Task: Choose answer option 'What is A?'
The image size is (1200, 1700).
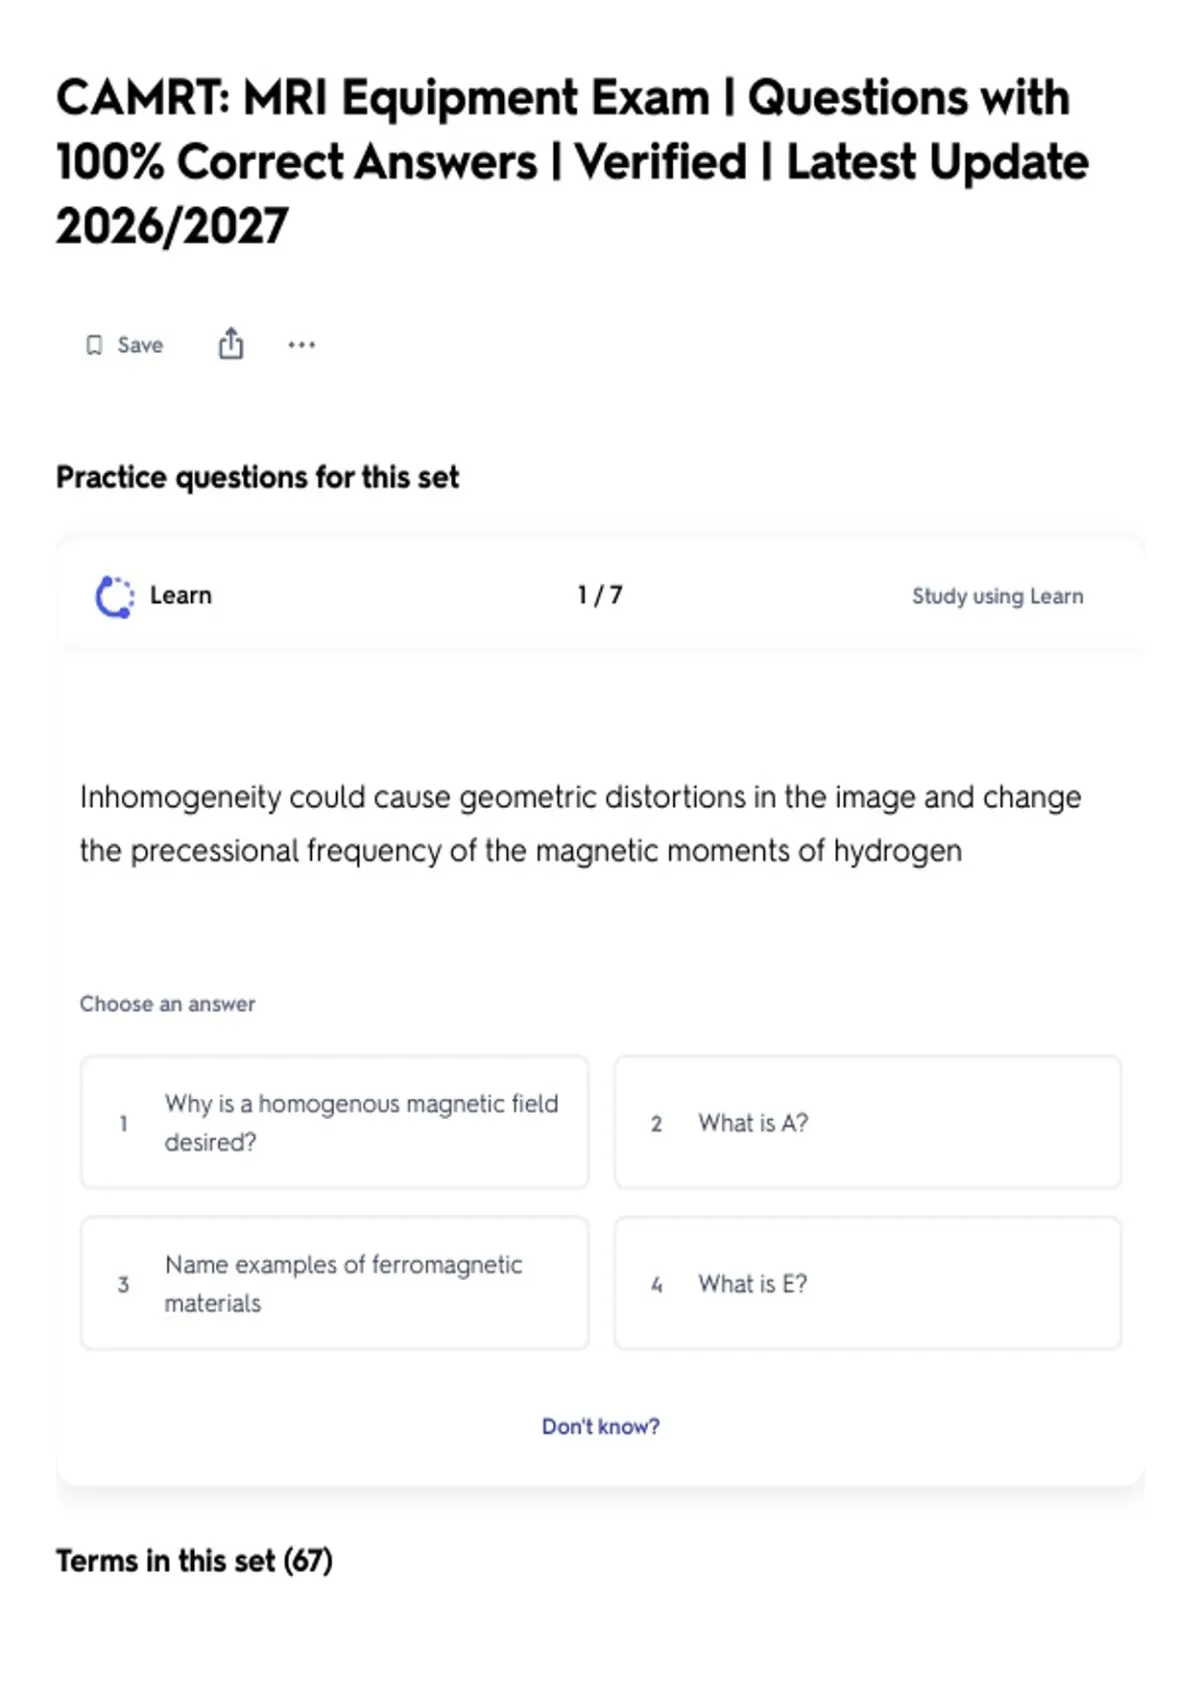Action: 868,1122
